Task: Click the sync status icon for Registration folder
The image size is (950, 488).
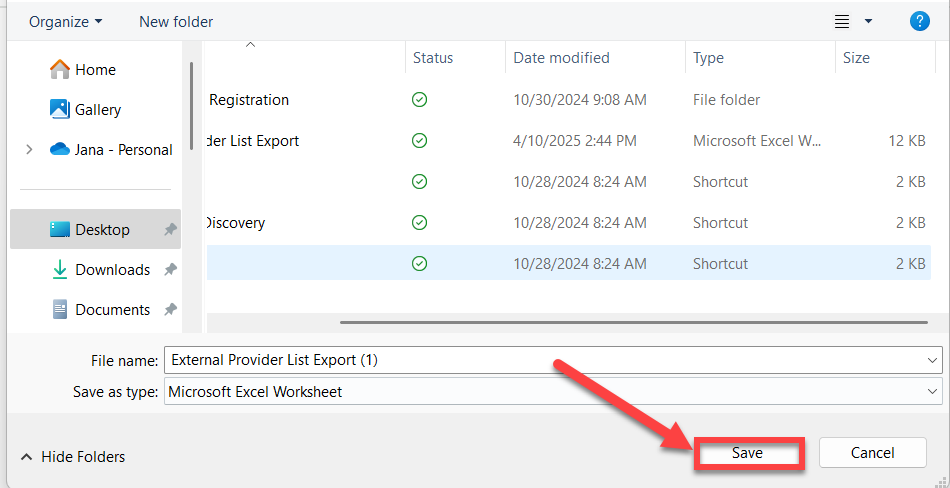Action: click(420, 100)
